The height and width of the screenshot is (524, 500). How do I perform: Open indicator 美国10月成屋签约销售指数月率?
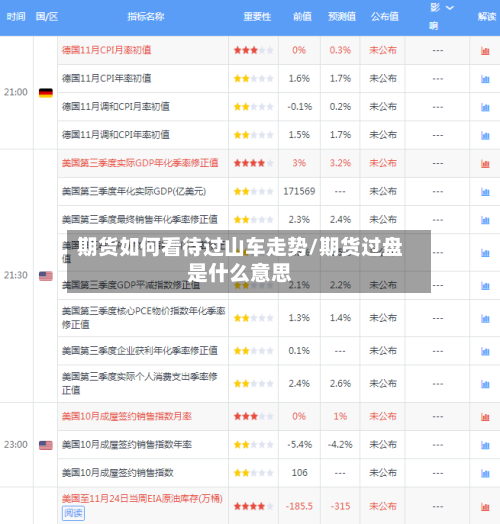tap(127, 416)
